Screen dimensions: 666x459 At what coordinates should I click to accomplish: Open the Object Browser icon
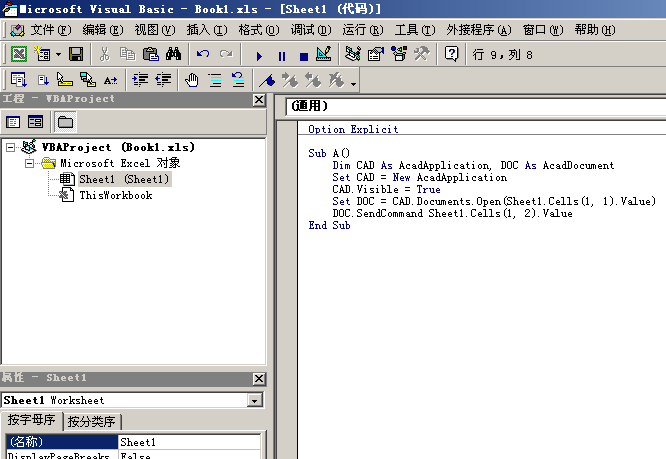click(x=398, y=54)
